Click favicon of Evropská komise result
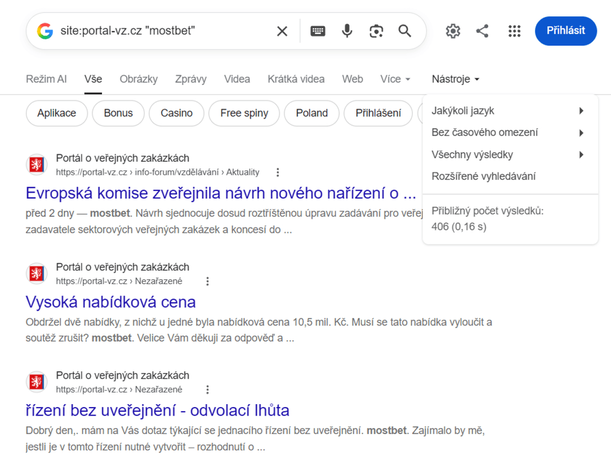 click(37, 164)
